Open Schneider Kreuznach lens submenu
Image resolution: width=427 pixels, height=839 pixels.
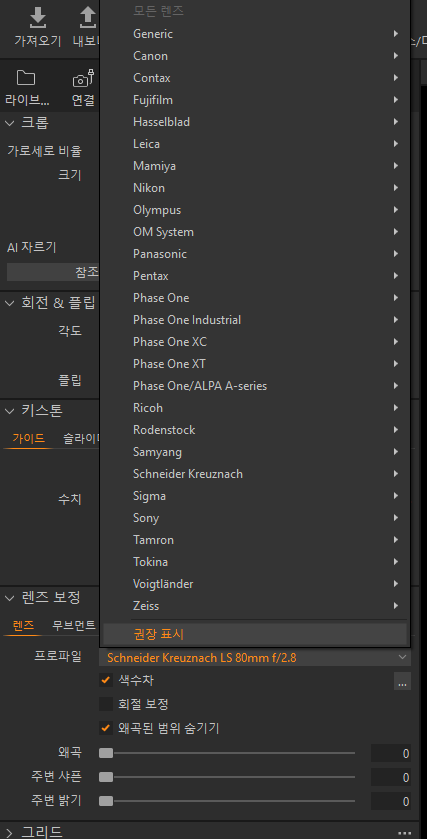tap(255, 474)
